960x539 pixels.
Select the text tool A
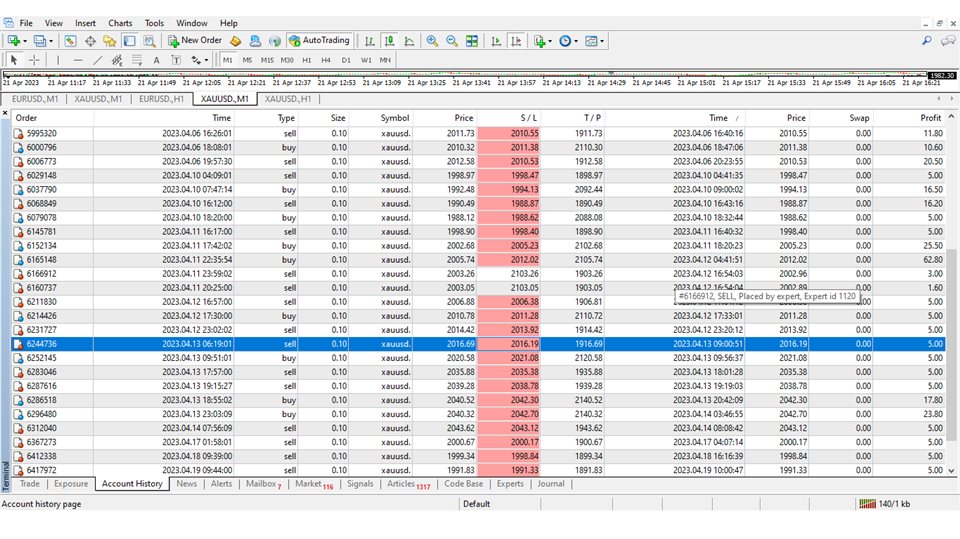click(156, 60)
